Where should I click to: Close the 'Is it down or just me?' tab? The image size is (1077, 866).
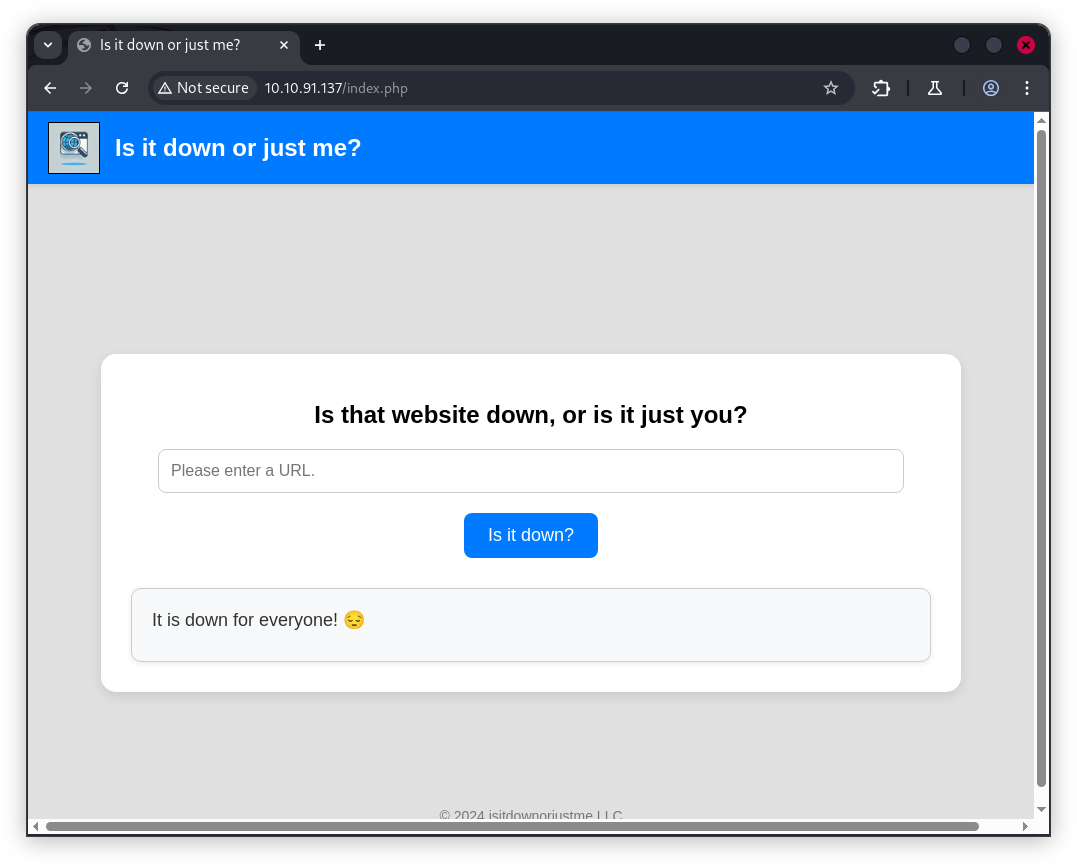pyautogui.click(x=284, y=45)
